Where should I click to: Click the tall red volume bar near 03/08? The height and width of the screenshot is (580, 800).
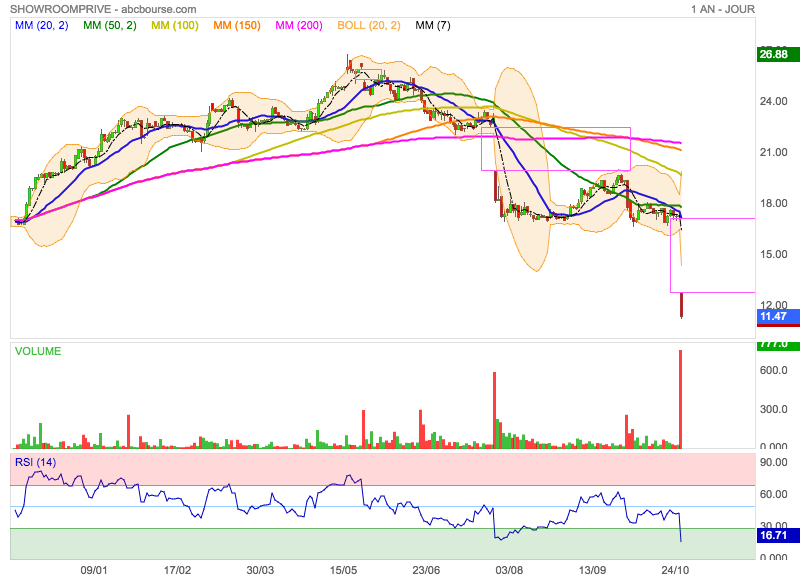click(x=494, y=410)
